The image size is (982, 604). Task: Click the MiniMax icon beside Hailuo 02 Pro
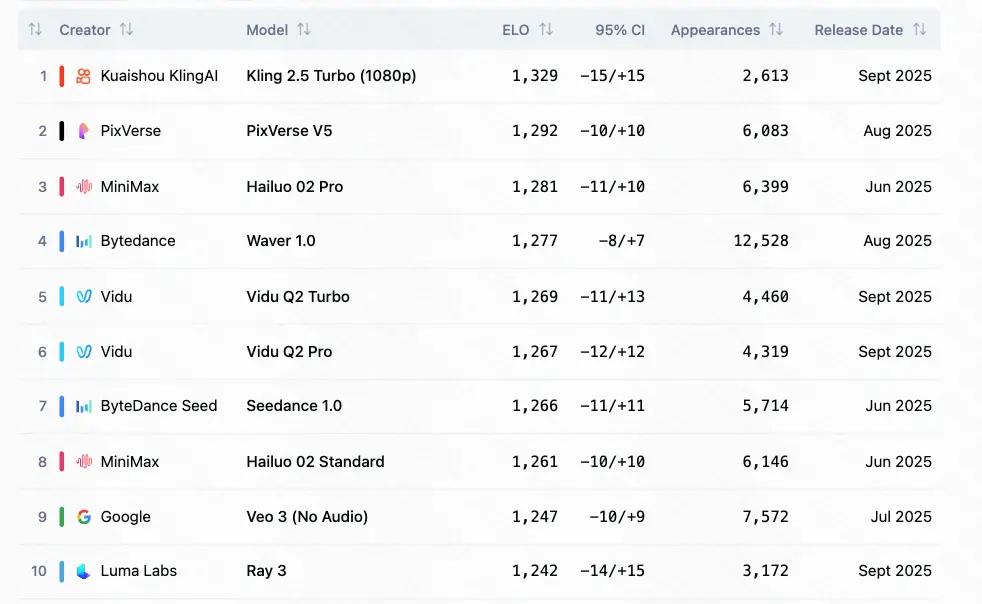(84, 187)
